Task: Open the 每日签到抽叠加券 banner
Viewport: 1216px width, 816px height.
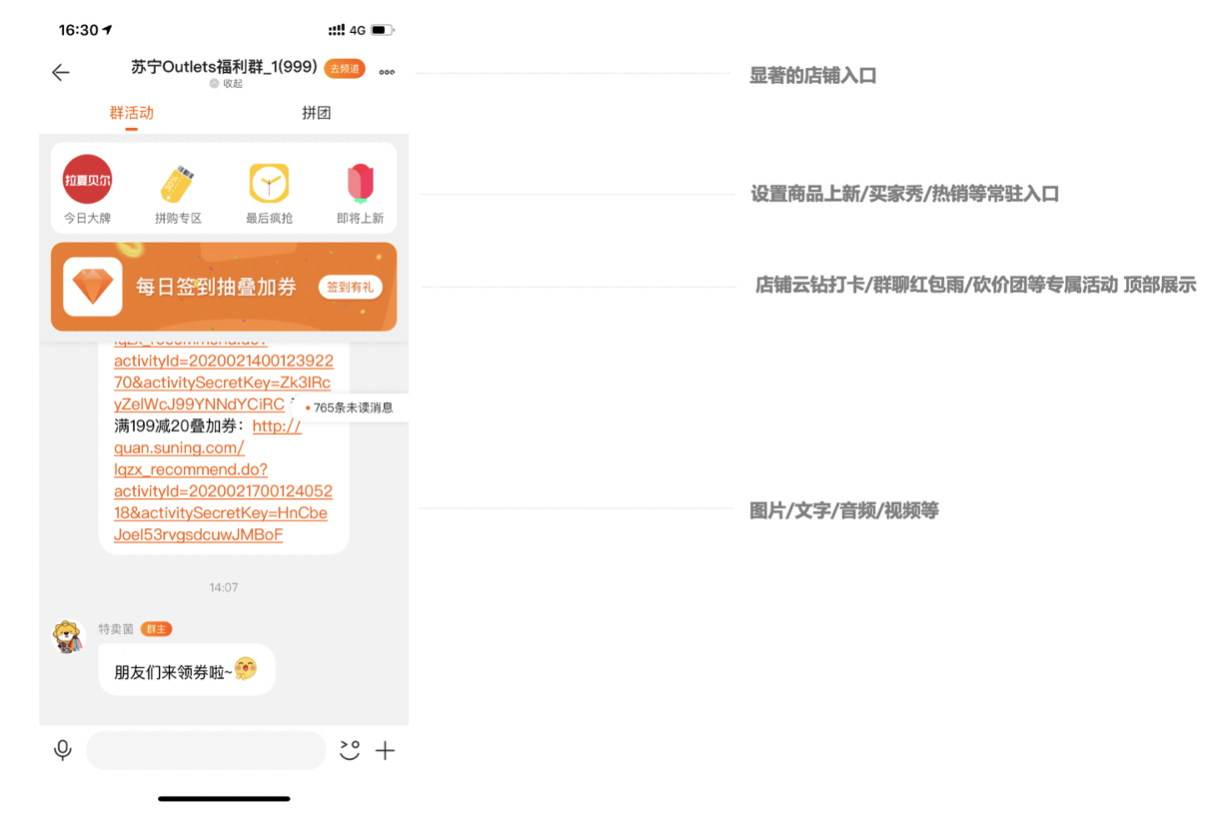Action: pos(224,287)
